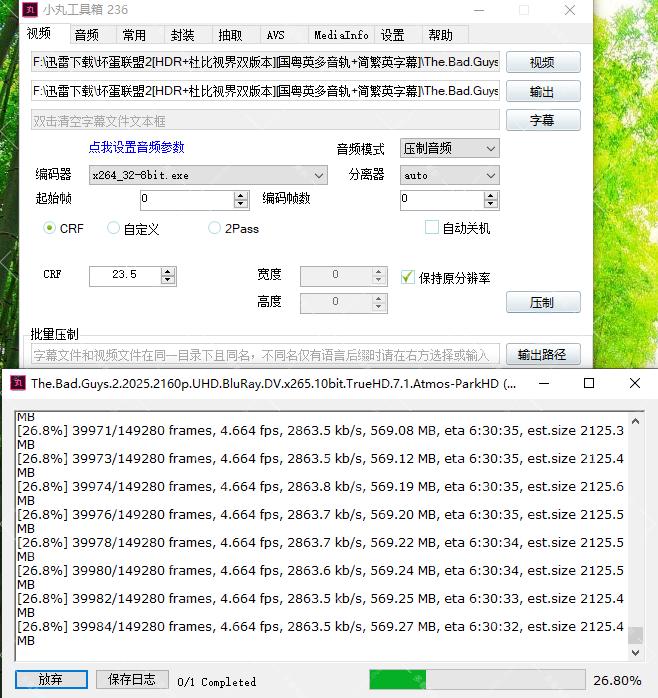This screenshot has width=658, height=698.
Task: Click the log line with 39976/149280 frames
Action: (x=321, y=514)
